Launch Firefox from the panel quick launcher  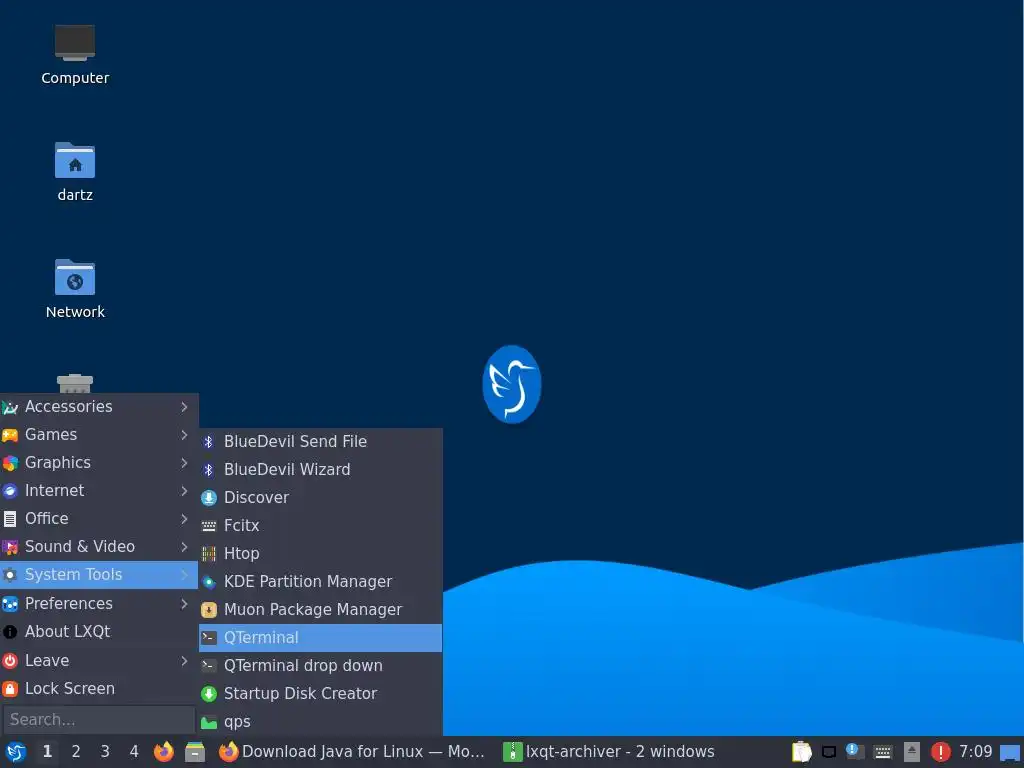point(163,752)
